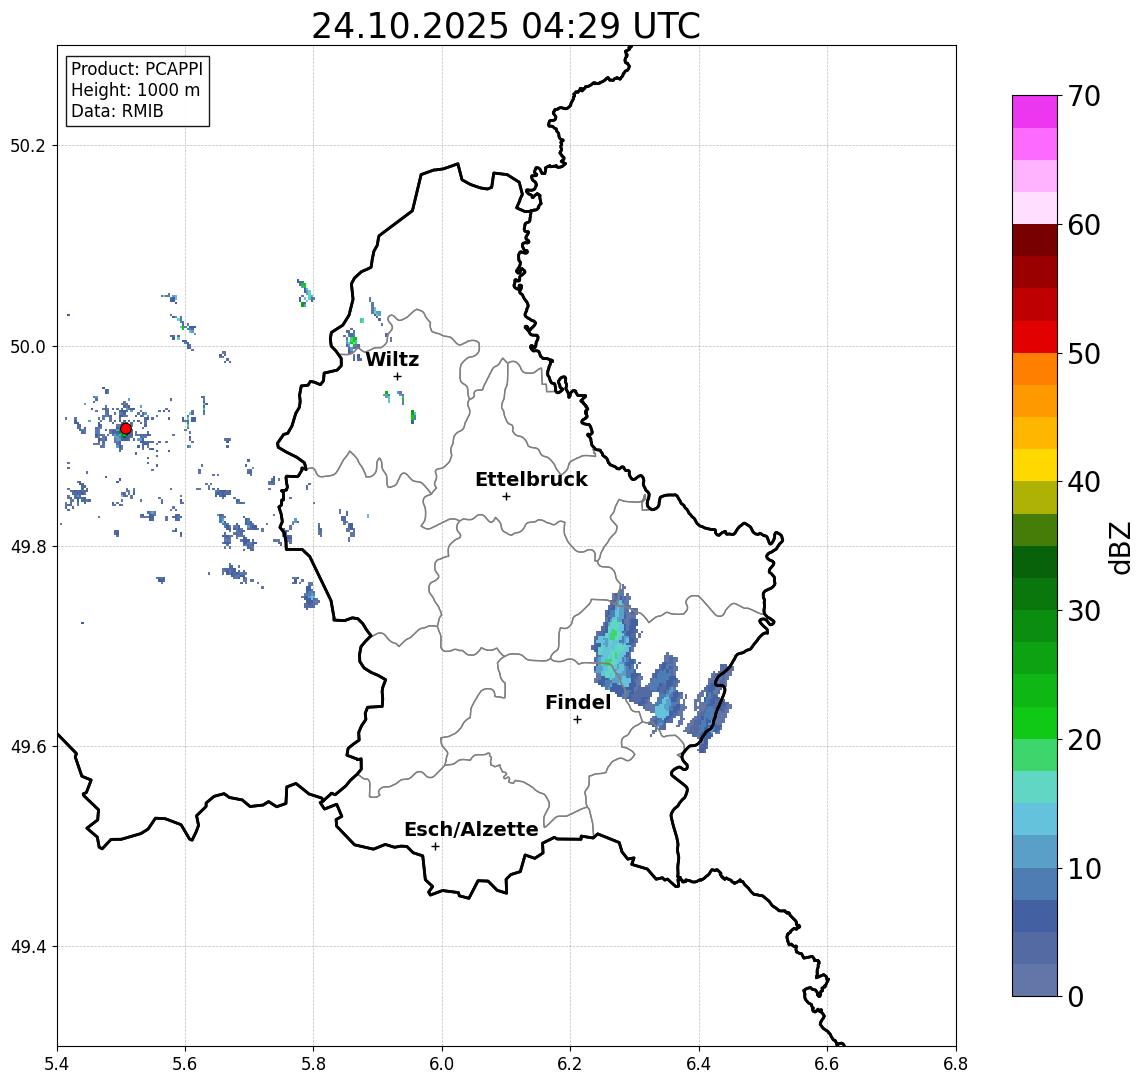Image resolution: width=1145 pixels, height=1084 pixels.
Task: Click the green echo northwest of Wiltz
Action: (353, 341)
